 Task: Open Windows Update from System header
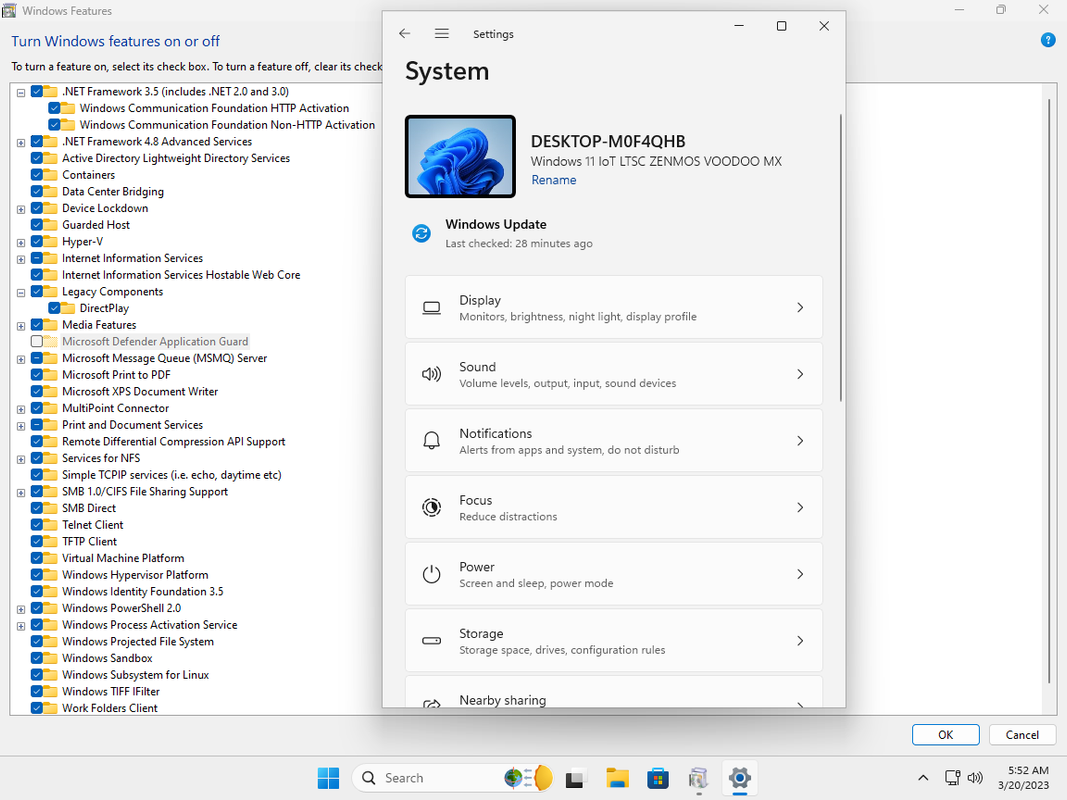tap(504, 233)
